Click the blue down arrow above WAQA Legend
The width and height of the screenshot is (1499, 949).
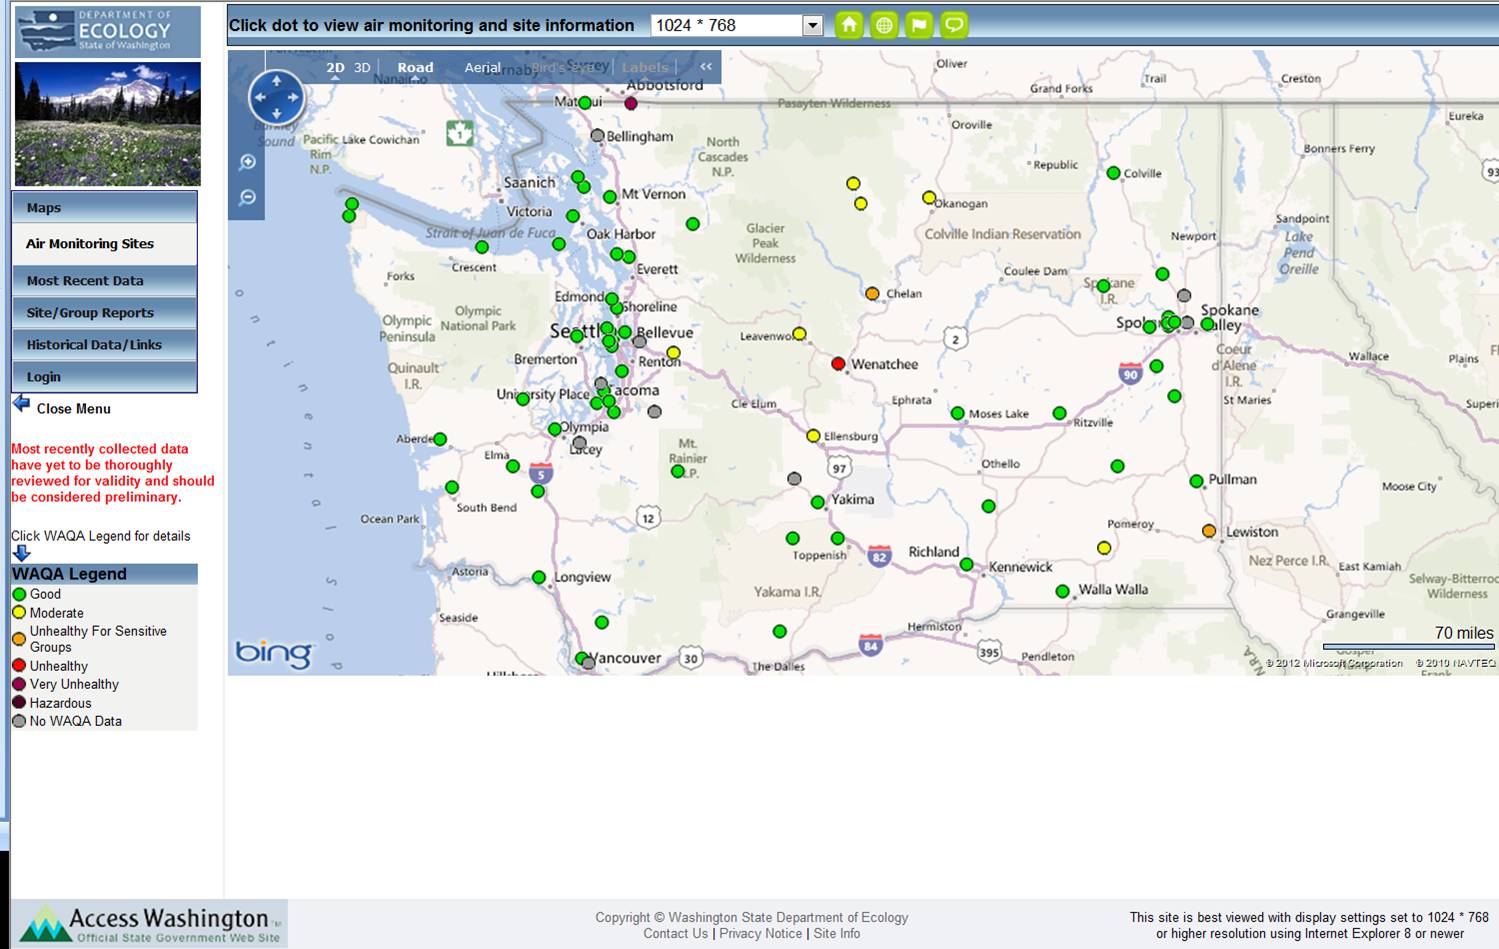pos(22,553)
